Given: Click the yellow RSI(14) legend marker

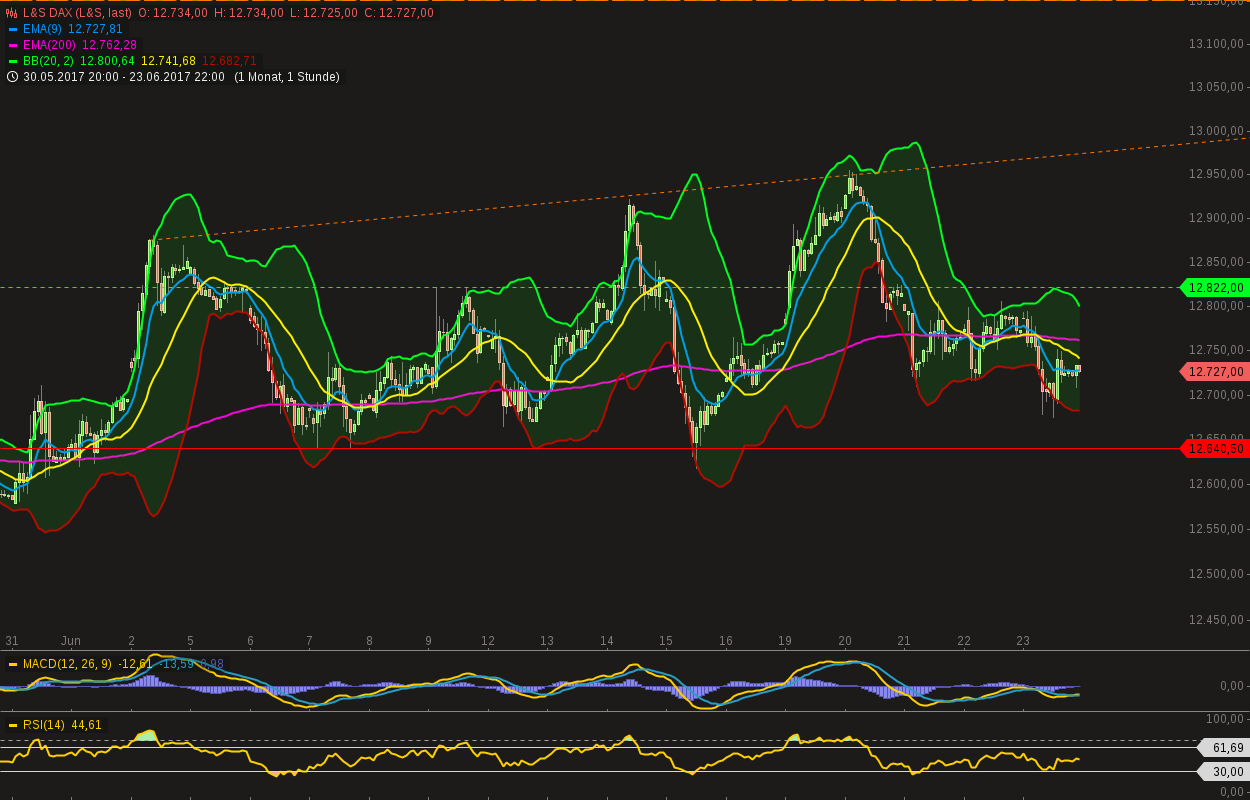Looking at the screenshot, I should click(13, 726).
